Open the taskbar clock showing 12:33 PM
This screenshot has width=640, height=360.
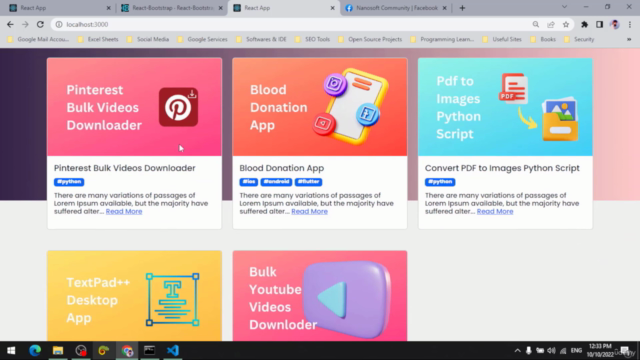click(x=600, y=351)
